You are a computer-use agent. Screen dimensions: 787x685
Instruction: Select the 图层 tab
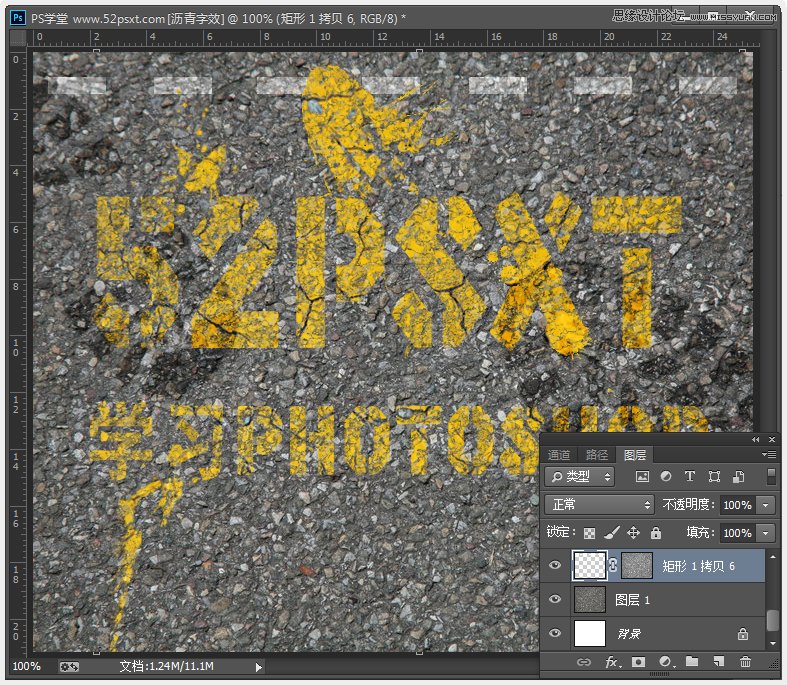point(635,455)
